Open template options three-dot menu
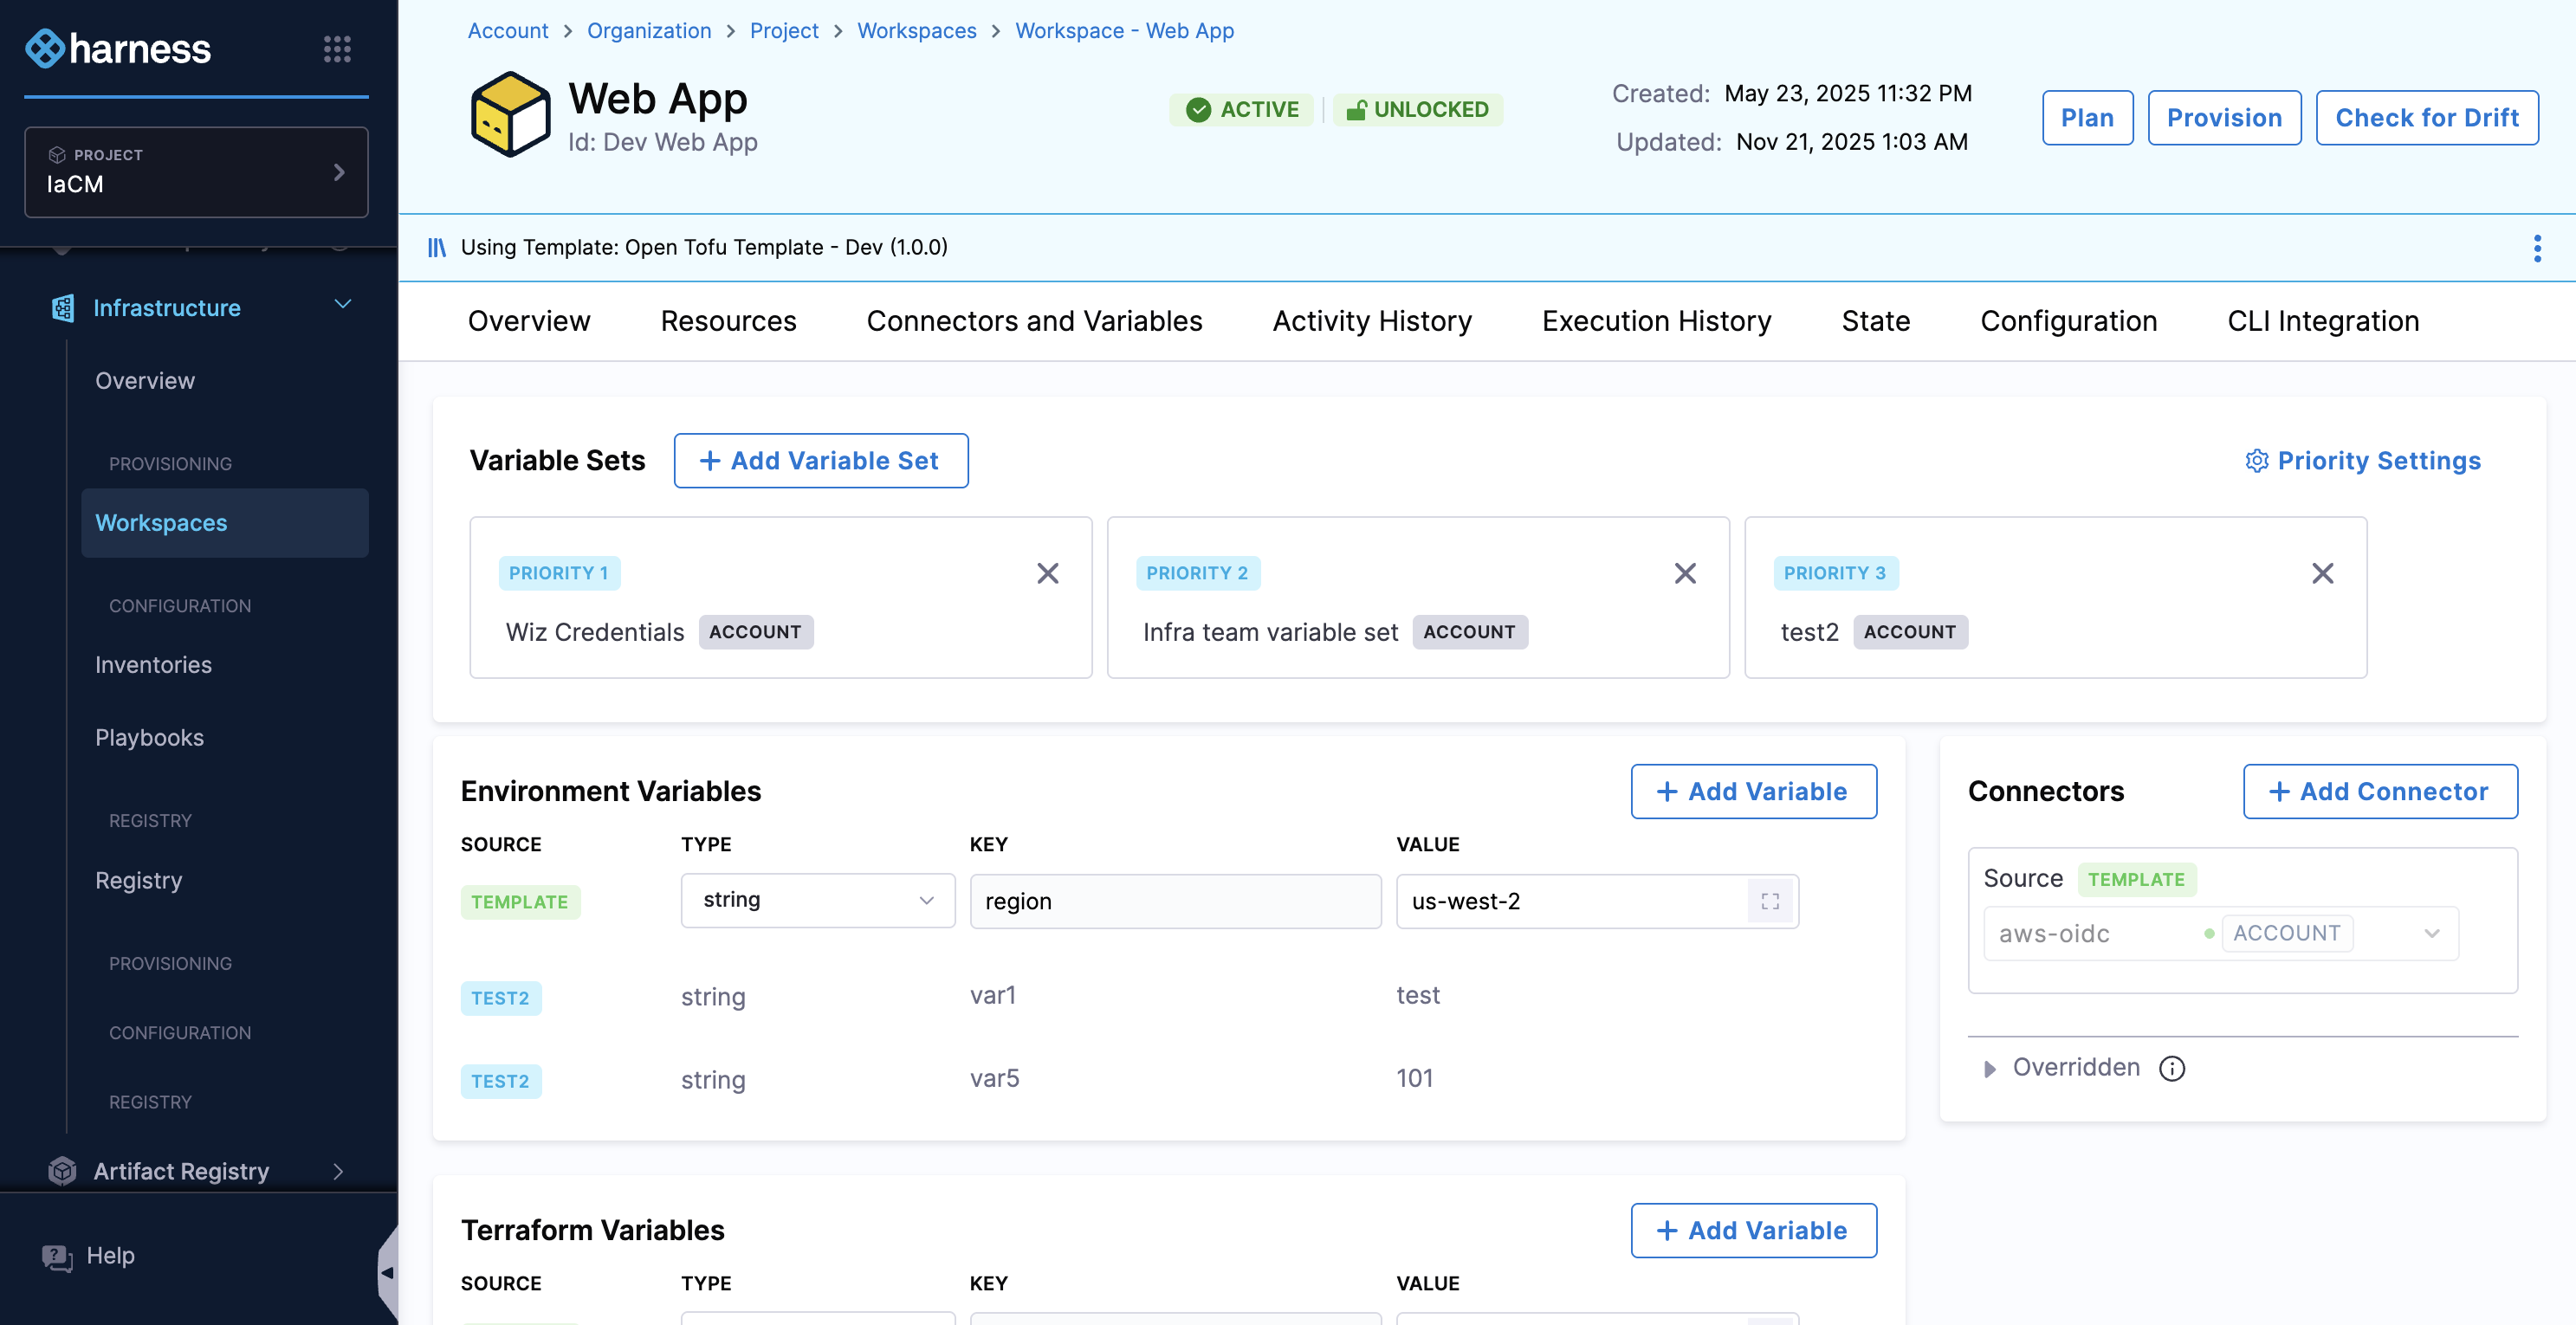The height and width of the screenshot is (1325, 2576). click(x=2536, y=248)
